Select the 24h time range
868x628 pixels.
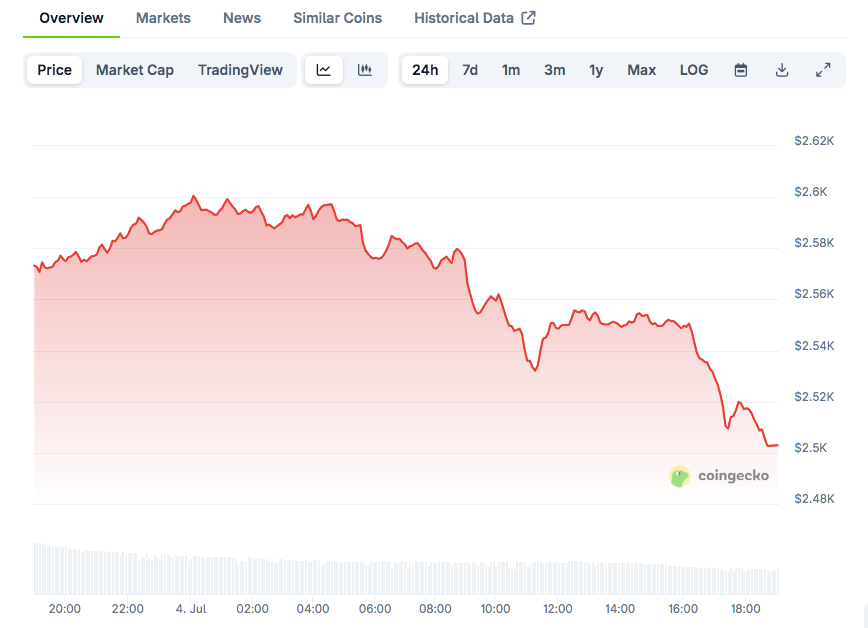[425, 70]
